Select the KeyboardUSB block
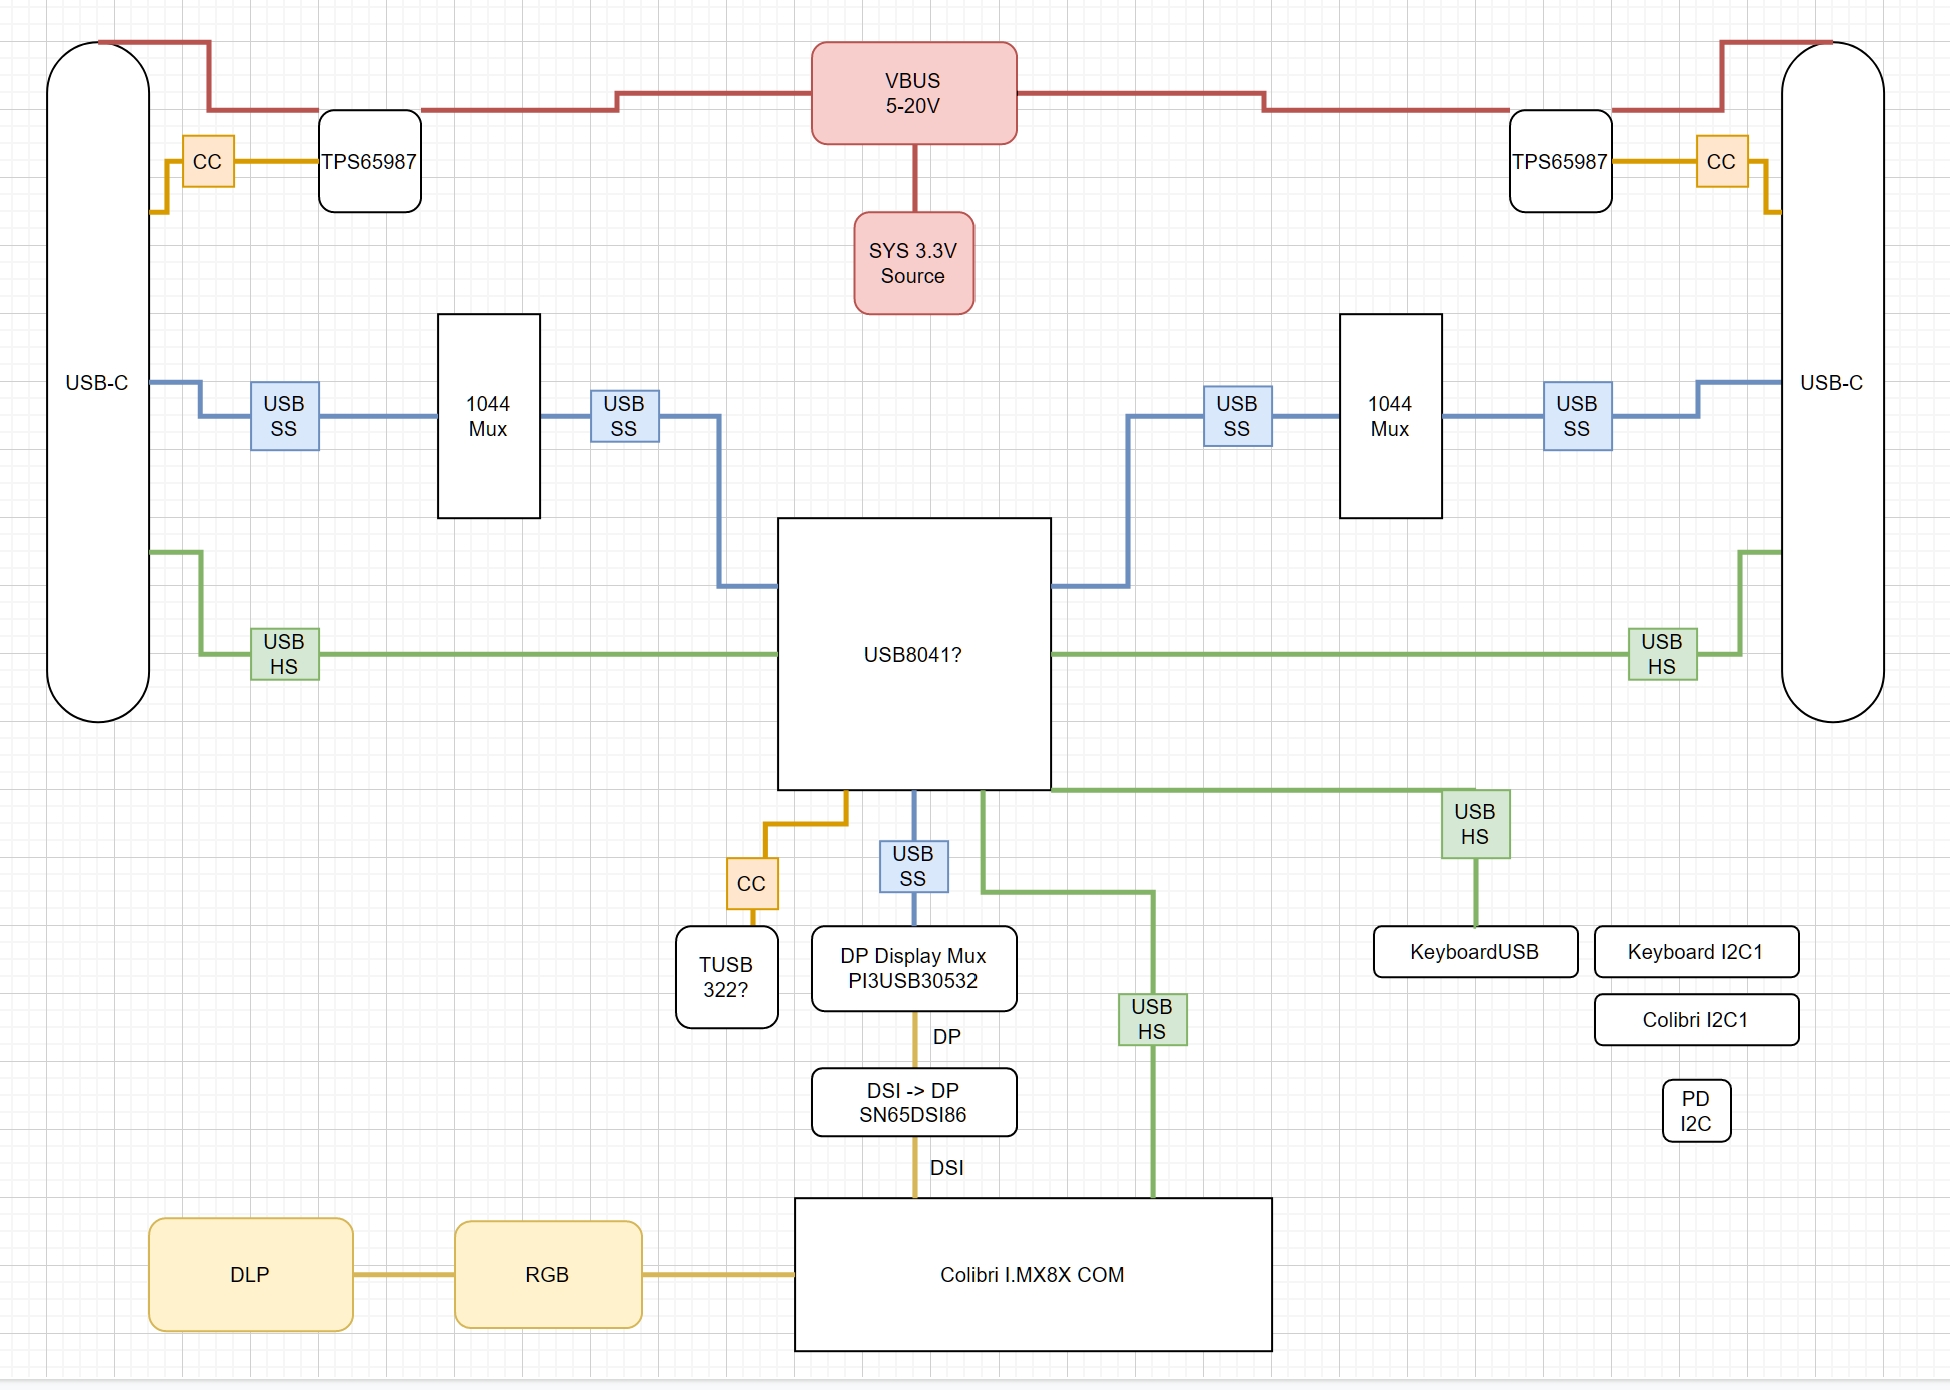The height and width of the screenshot is (1390, 1950). coord(1475,951)
